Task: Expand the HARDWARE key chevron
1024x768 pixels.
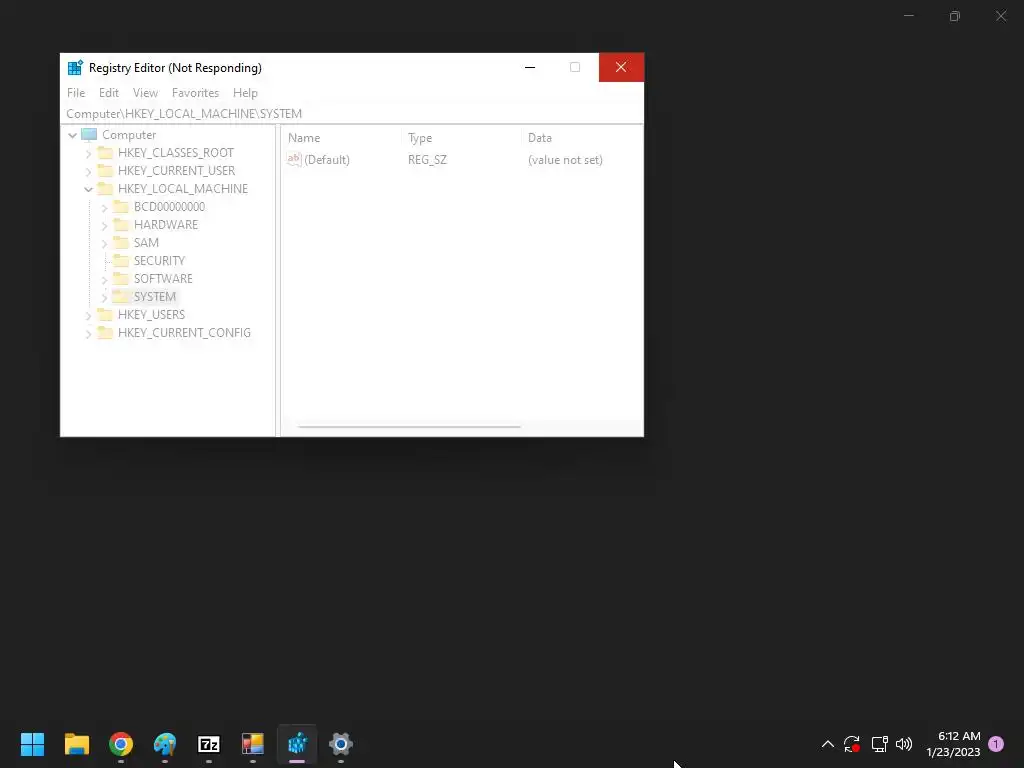Action: point(104,225)
